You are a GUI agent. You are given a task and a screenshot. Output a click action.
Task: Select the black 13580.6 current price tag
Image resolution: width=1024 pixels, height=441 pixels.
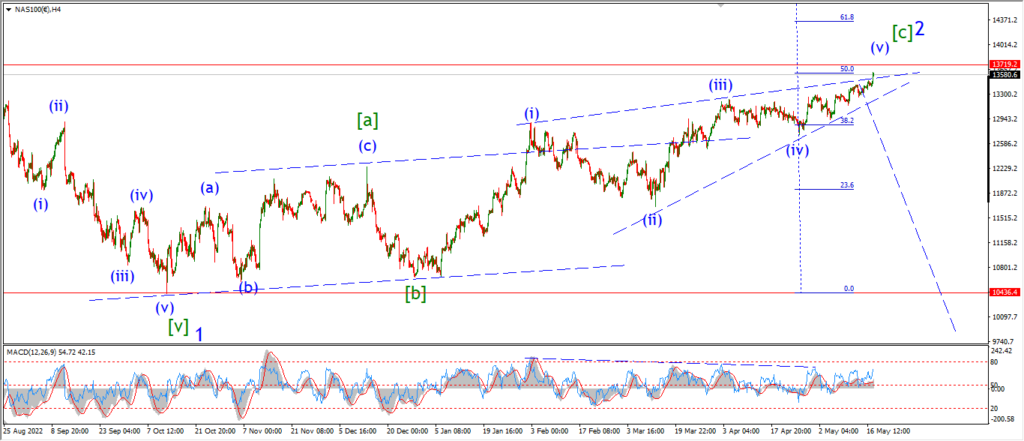pos(1004,74)
